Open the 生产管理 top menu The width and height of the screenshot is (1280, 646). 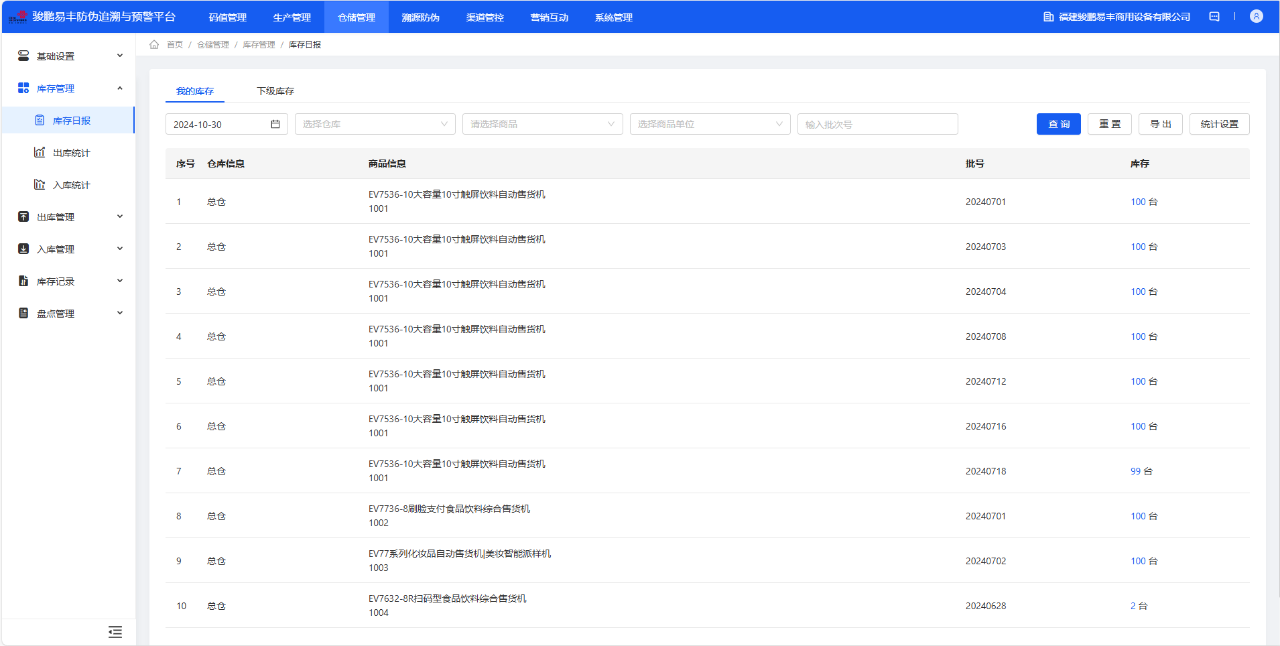point(292,17)
